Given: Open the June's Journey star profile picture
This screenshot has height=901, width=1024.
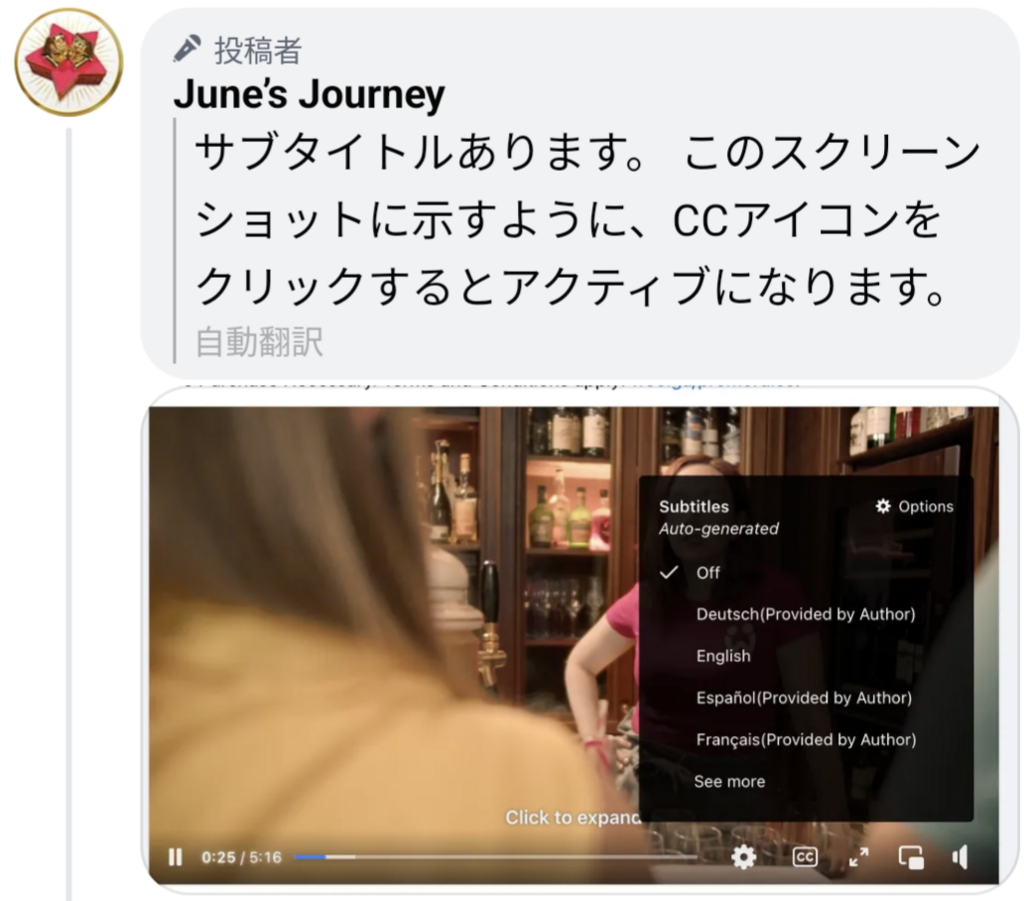Looking at the screenshot, I should pyautogui.click(x=69, y=63).
